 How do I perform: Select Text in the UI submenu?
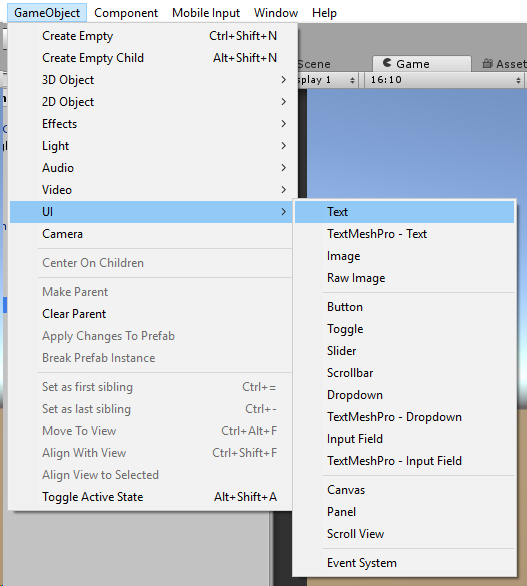coord(404,212)
